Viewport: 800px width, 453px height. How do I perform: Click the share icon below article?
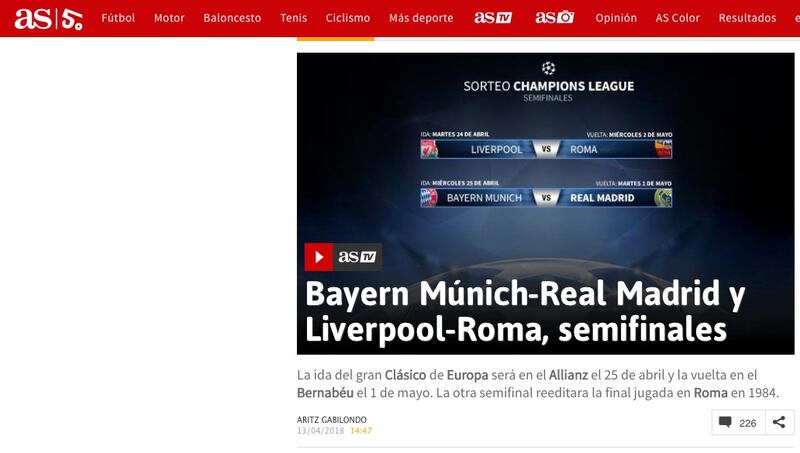pyautogui.click(x=779, y=422)
